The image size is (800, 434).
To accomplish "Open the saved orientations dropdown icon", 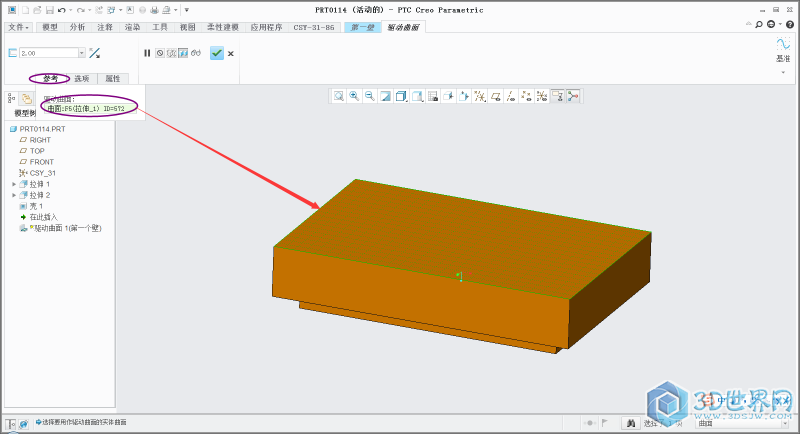I will point(417,96).
